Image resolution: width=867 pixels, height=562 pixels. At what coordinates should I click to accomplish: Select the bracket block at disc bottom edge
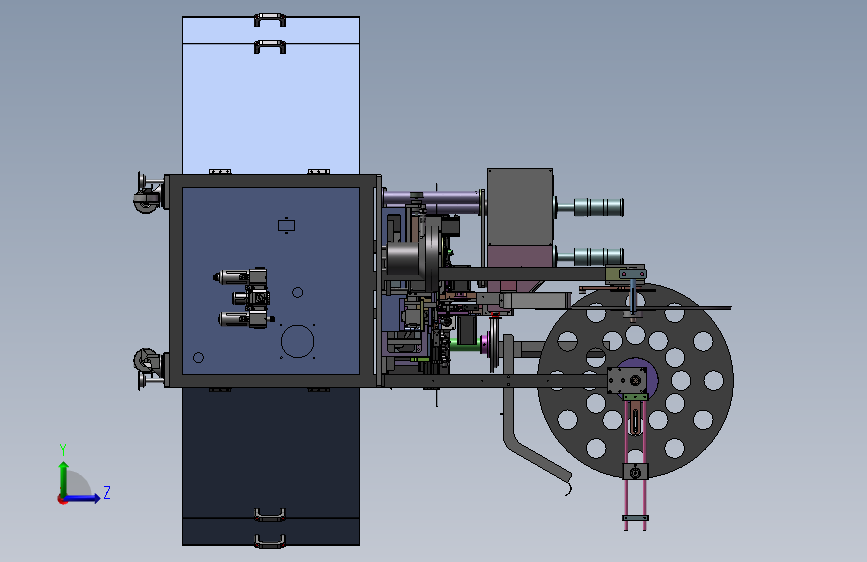click(x=635, y=472)
